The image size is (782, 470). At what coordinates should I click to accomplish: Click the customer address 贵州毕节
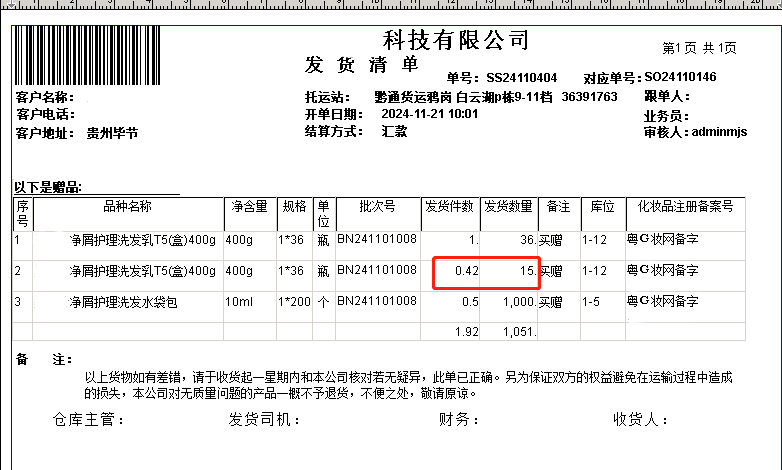point(112,132)
